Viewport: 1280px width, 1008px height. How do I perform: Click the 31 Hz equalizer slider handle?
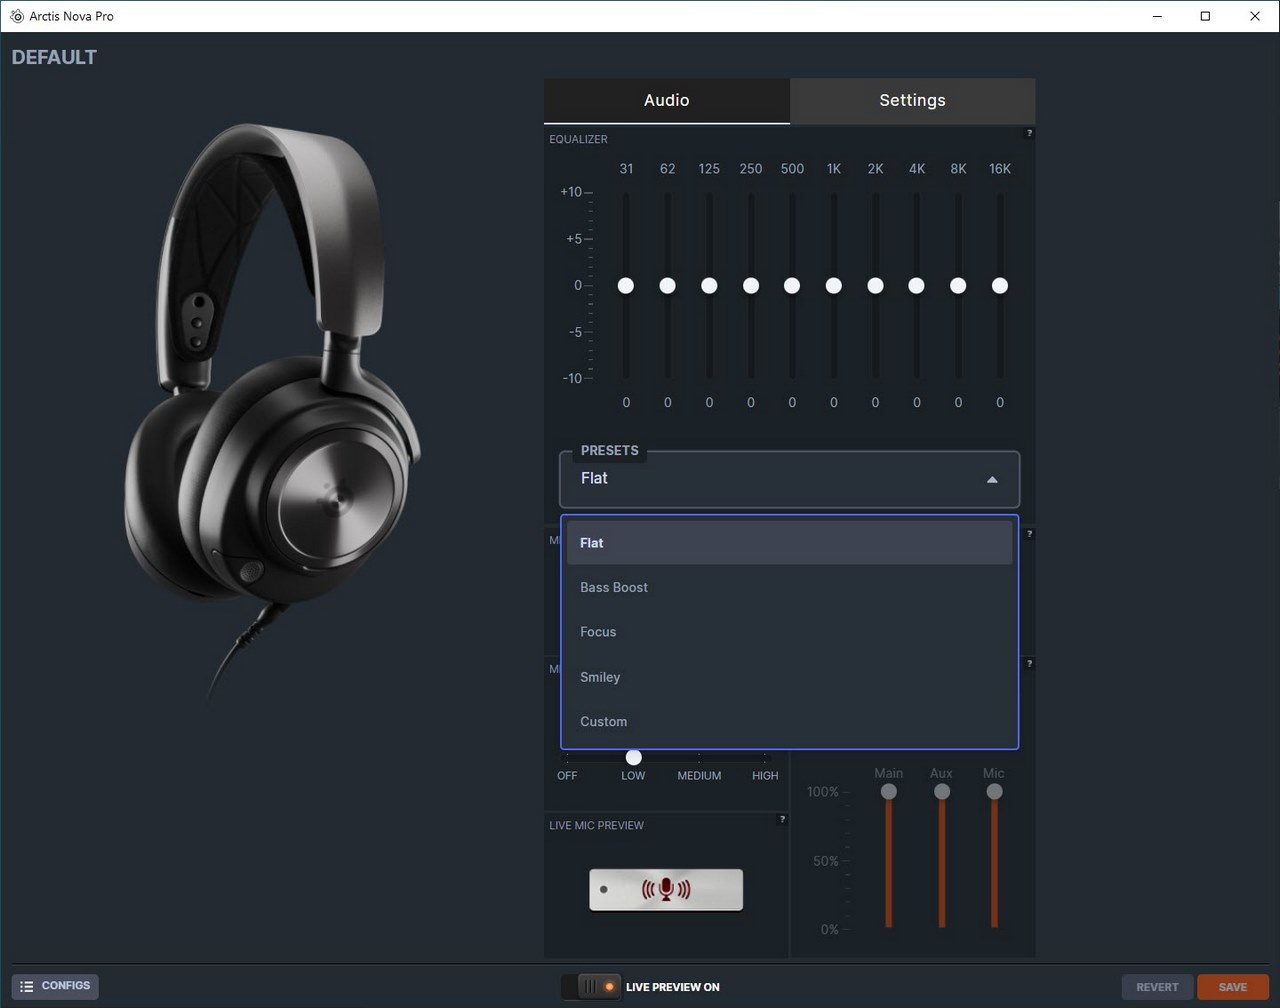point(626,286)
